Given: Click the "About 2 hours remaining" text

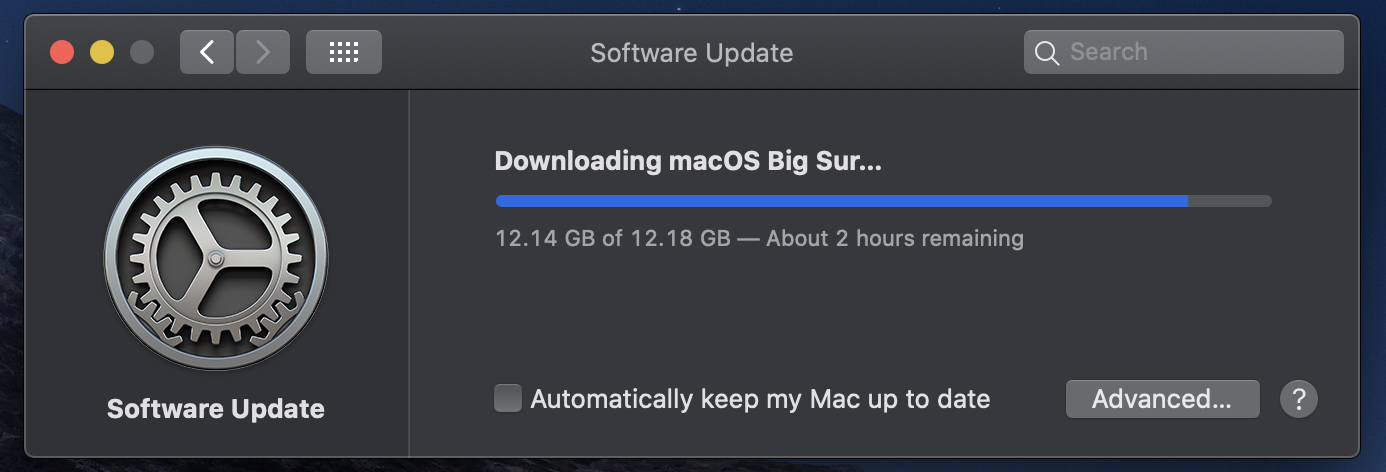Looking at the screenshot, I should tap(895, 238).
